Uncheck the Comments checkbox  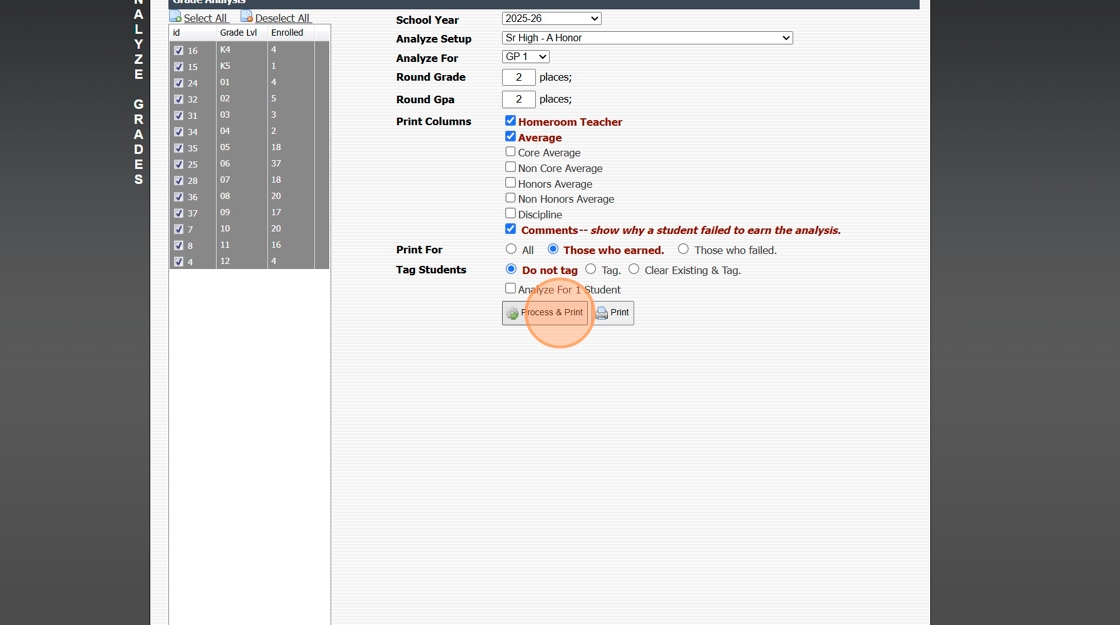click(510, 229)
